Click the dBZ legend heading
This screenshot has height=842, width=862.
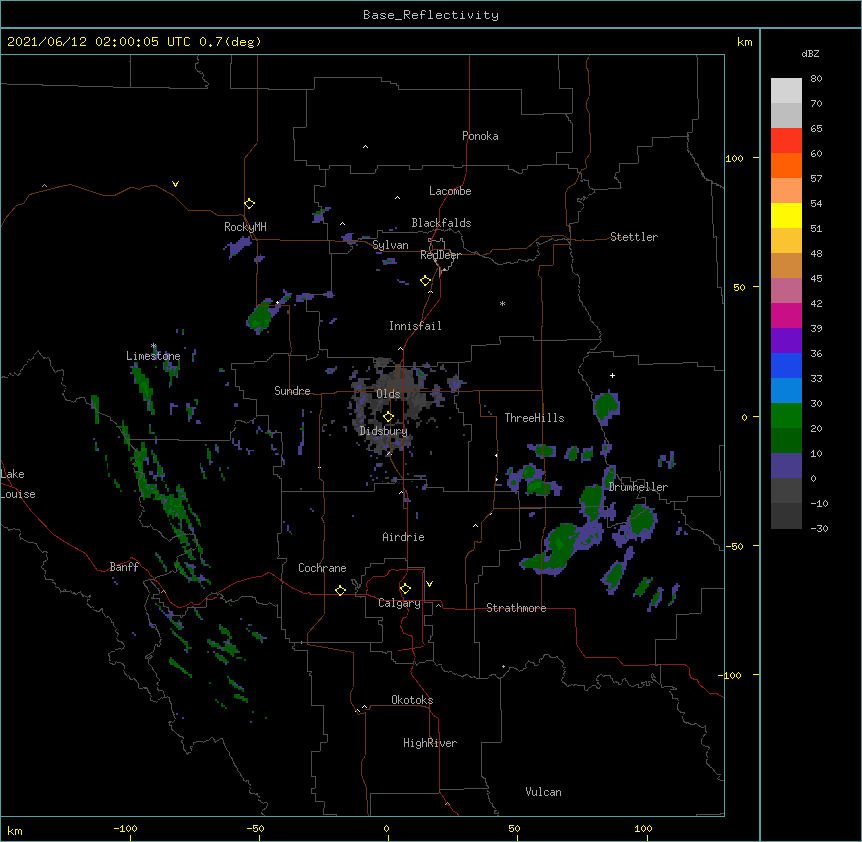tap(810, 53)
